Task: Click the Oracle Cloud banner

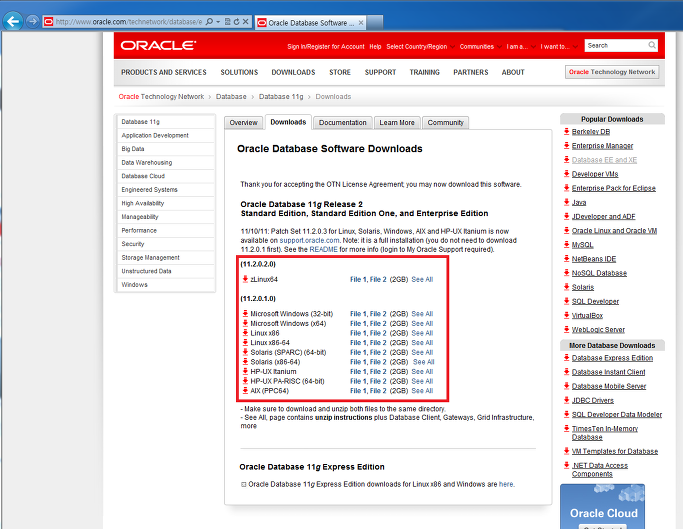Action: pyautogui.click(x=602, y=506)
